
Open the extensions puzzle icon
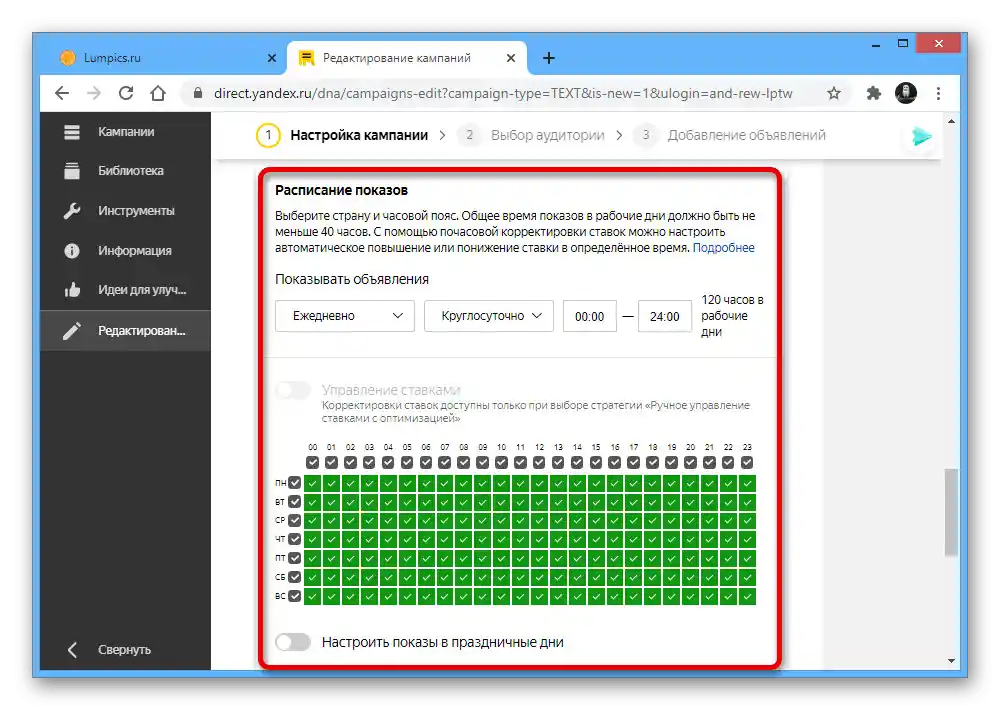point(874,94)
